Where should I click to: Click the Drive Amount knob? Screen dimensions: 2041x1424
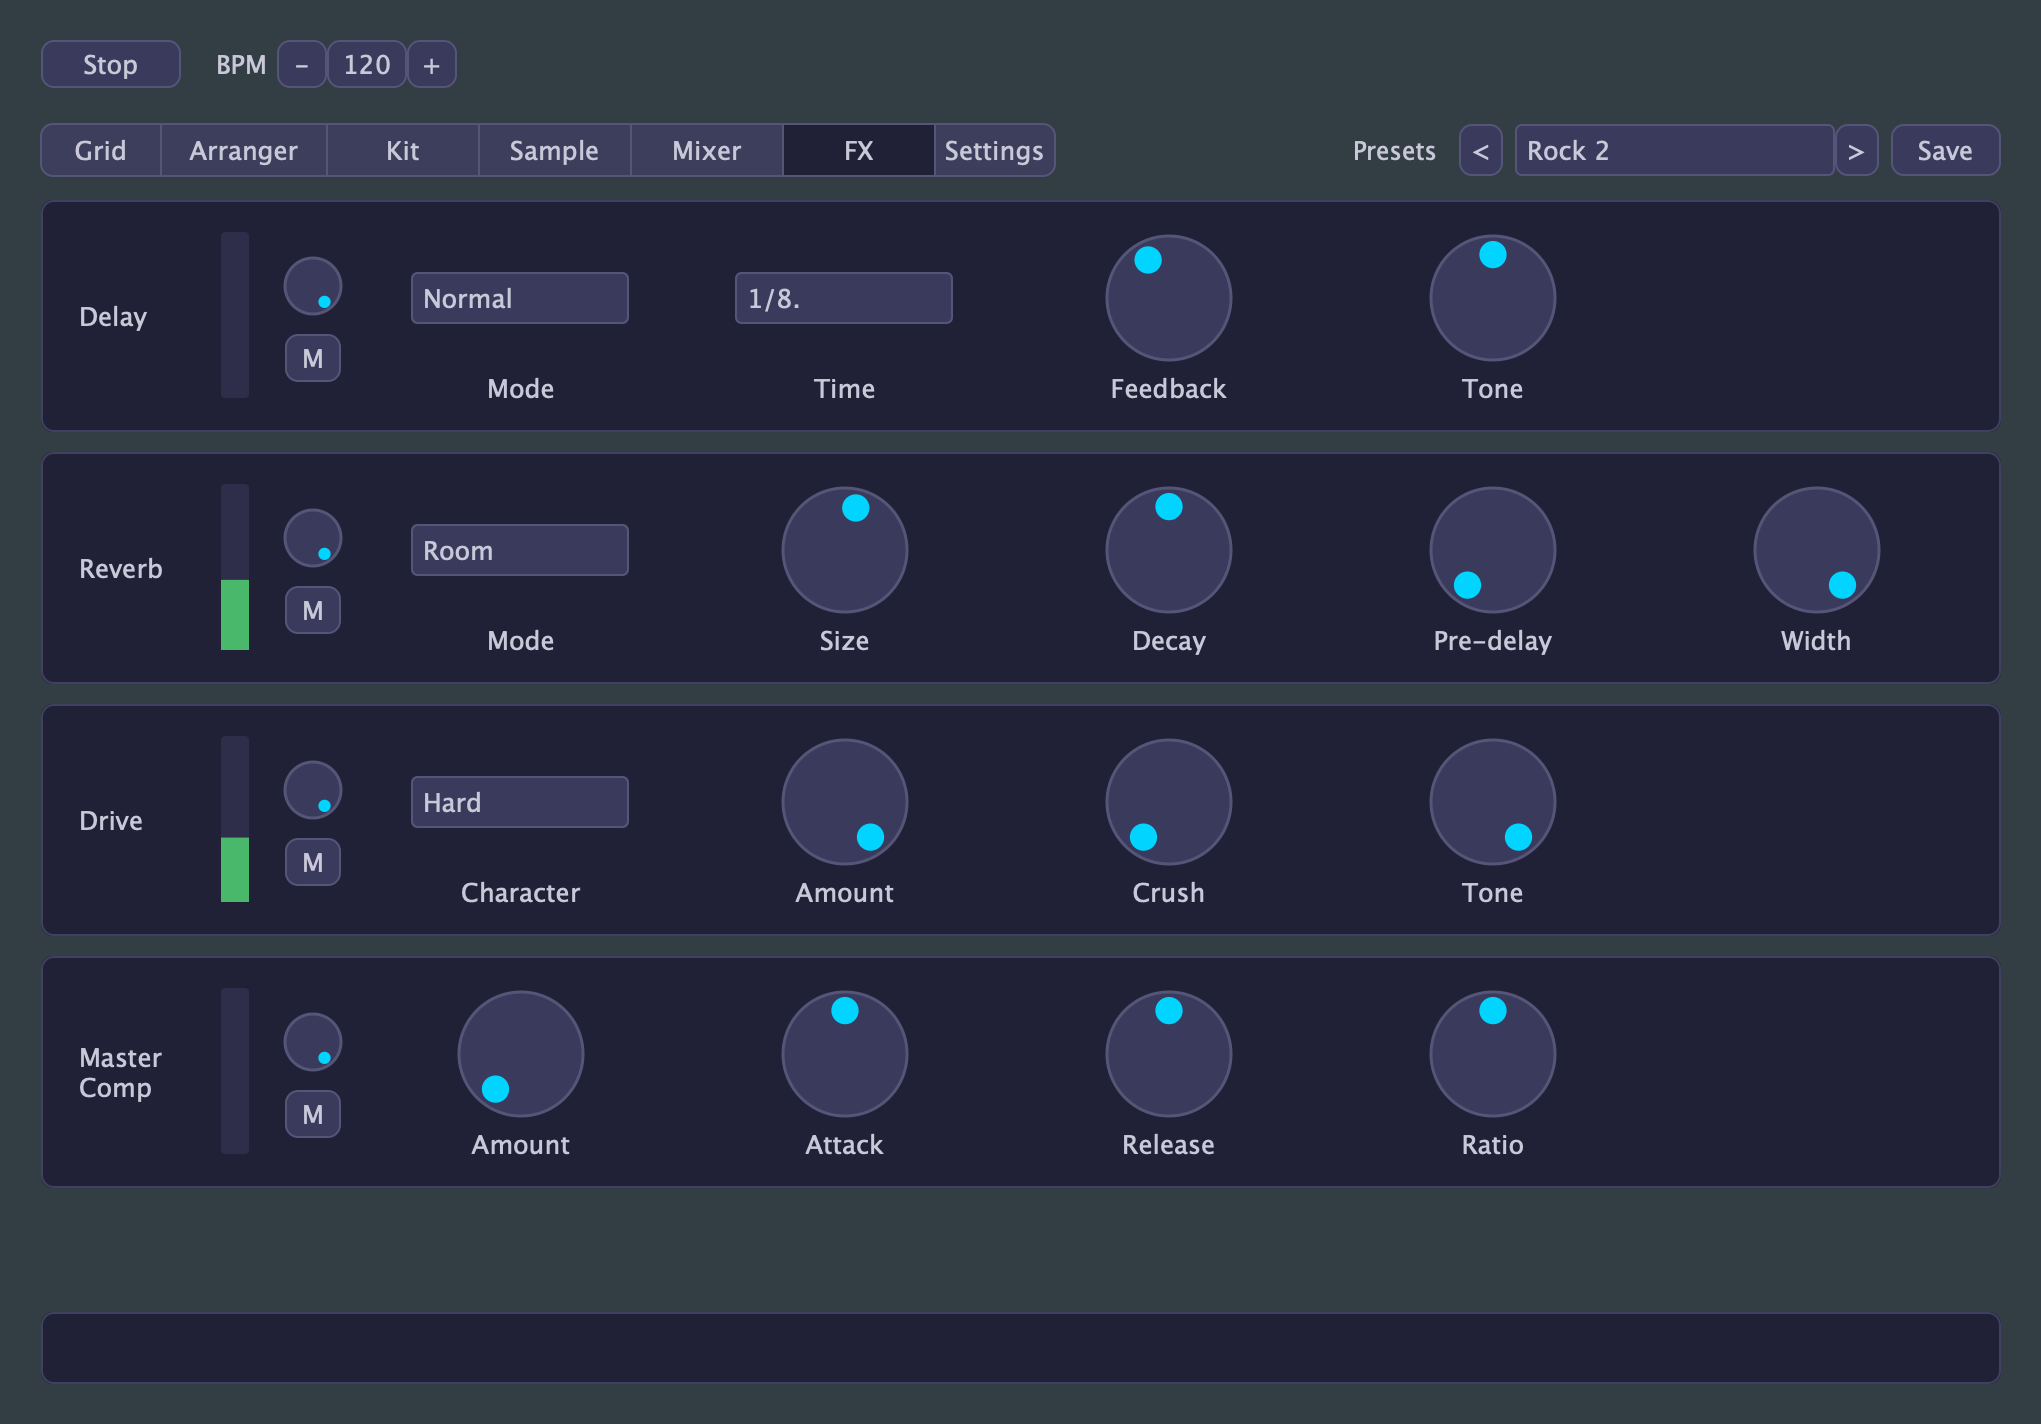[x=845, y=802]
